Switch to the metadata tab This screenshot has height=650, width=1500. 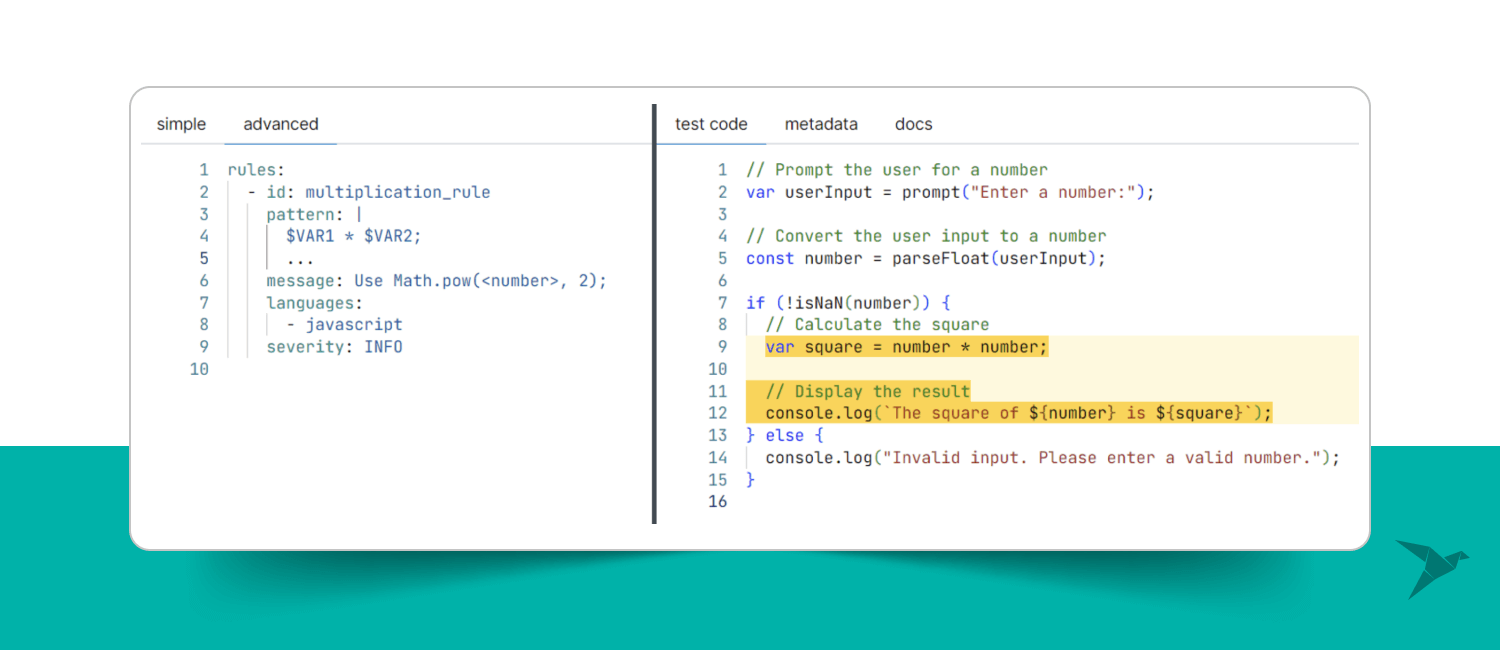pos(821,124)
